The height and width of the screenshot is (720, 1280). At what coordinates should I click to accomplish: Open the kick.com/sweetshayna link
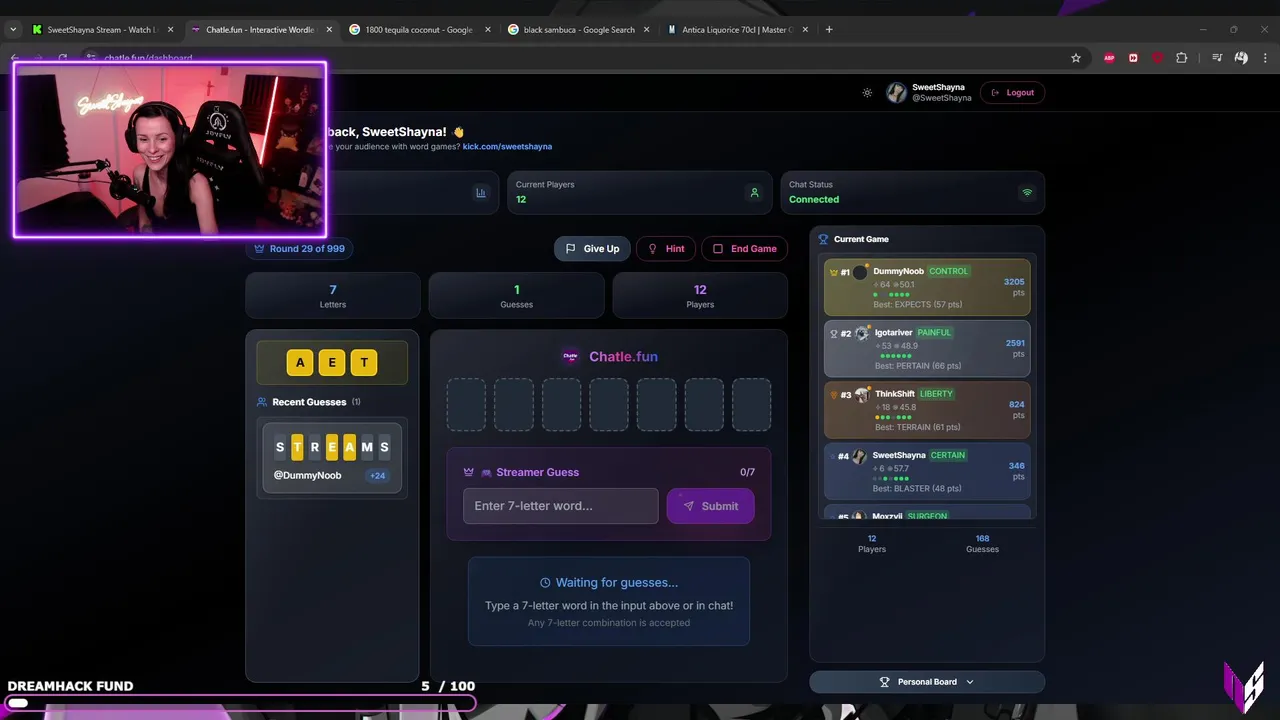click(507, 147)
